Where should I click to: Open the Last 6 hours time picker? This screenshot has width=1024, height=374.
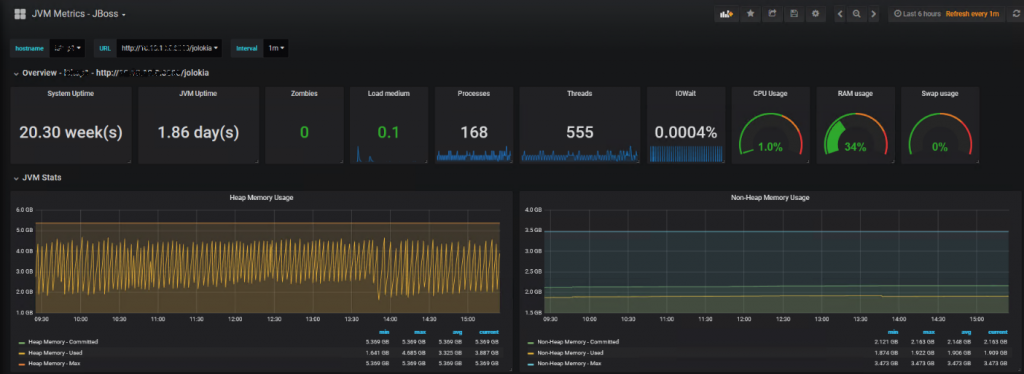pyautogui.click(x=917, y=14)
